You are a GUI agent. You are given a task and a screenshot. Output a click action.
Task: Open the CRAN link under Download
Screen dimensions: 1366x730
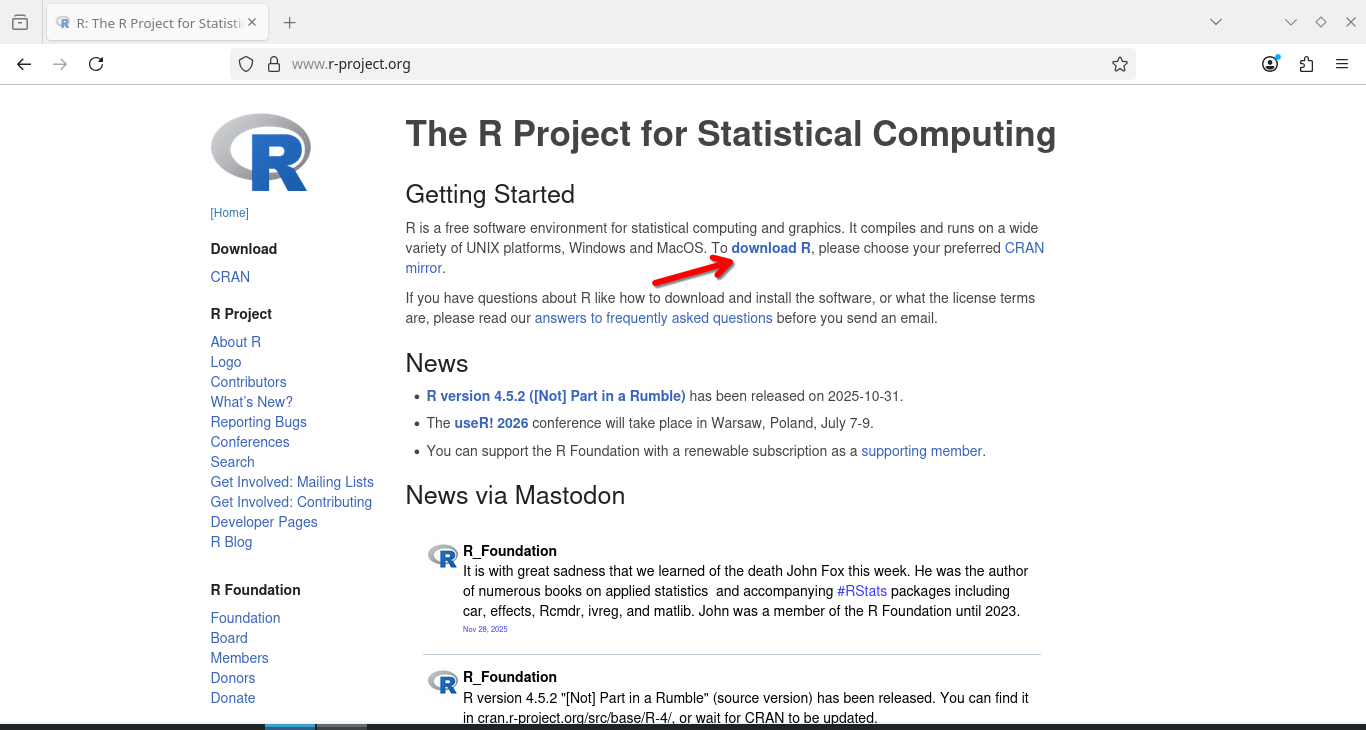pos(230,277)
